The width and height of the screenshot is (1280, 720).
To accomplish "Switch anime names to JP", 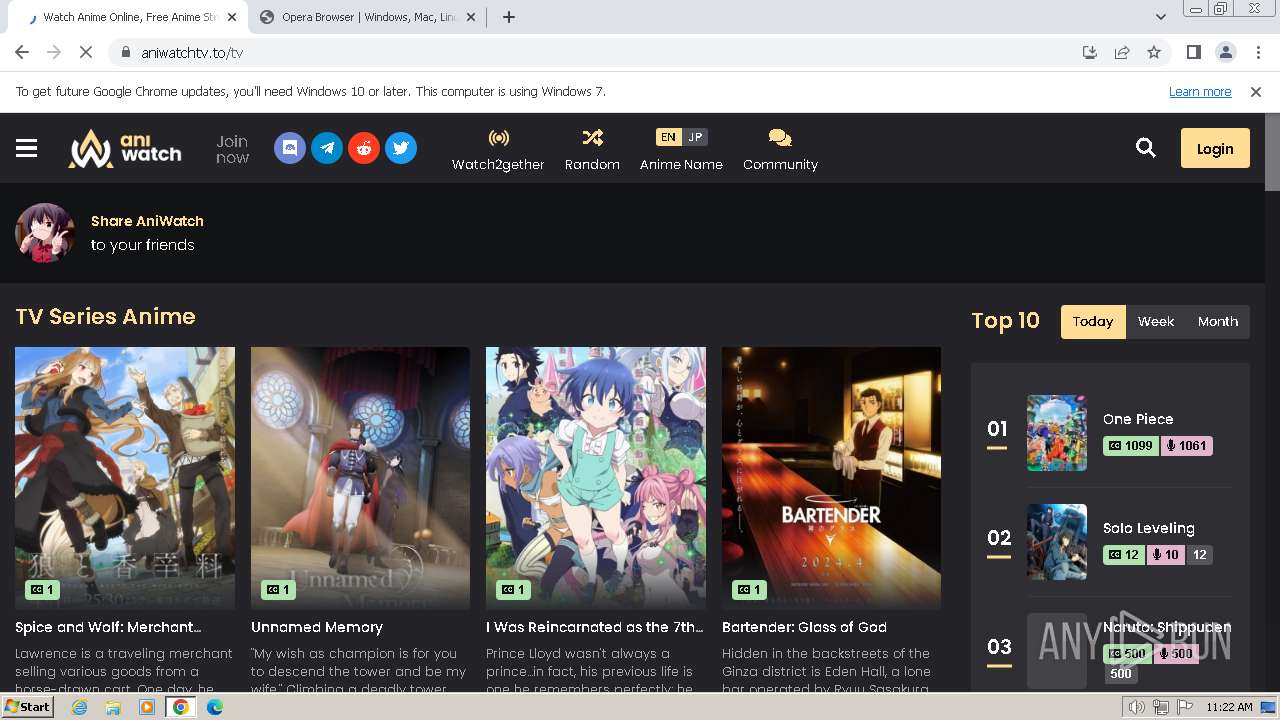I will (695, 137).
